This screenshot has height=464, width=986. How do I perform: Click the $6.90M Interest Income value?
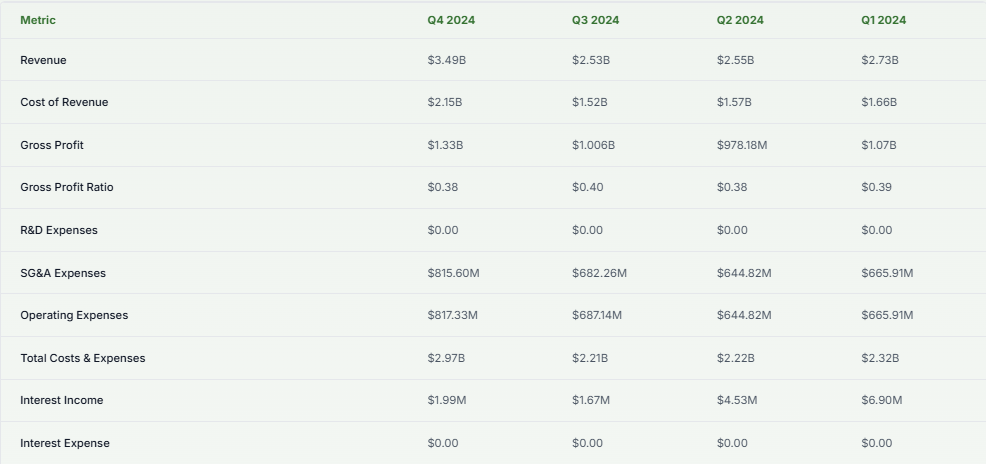882,400
